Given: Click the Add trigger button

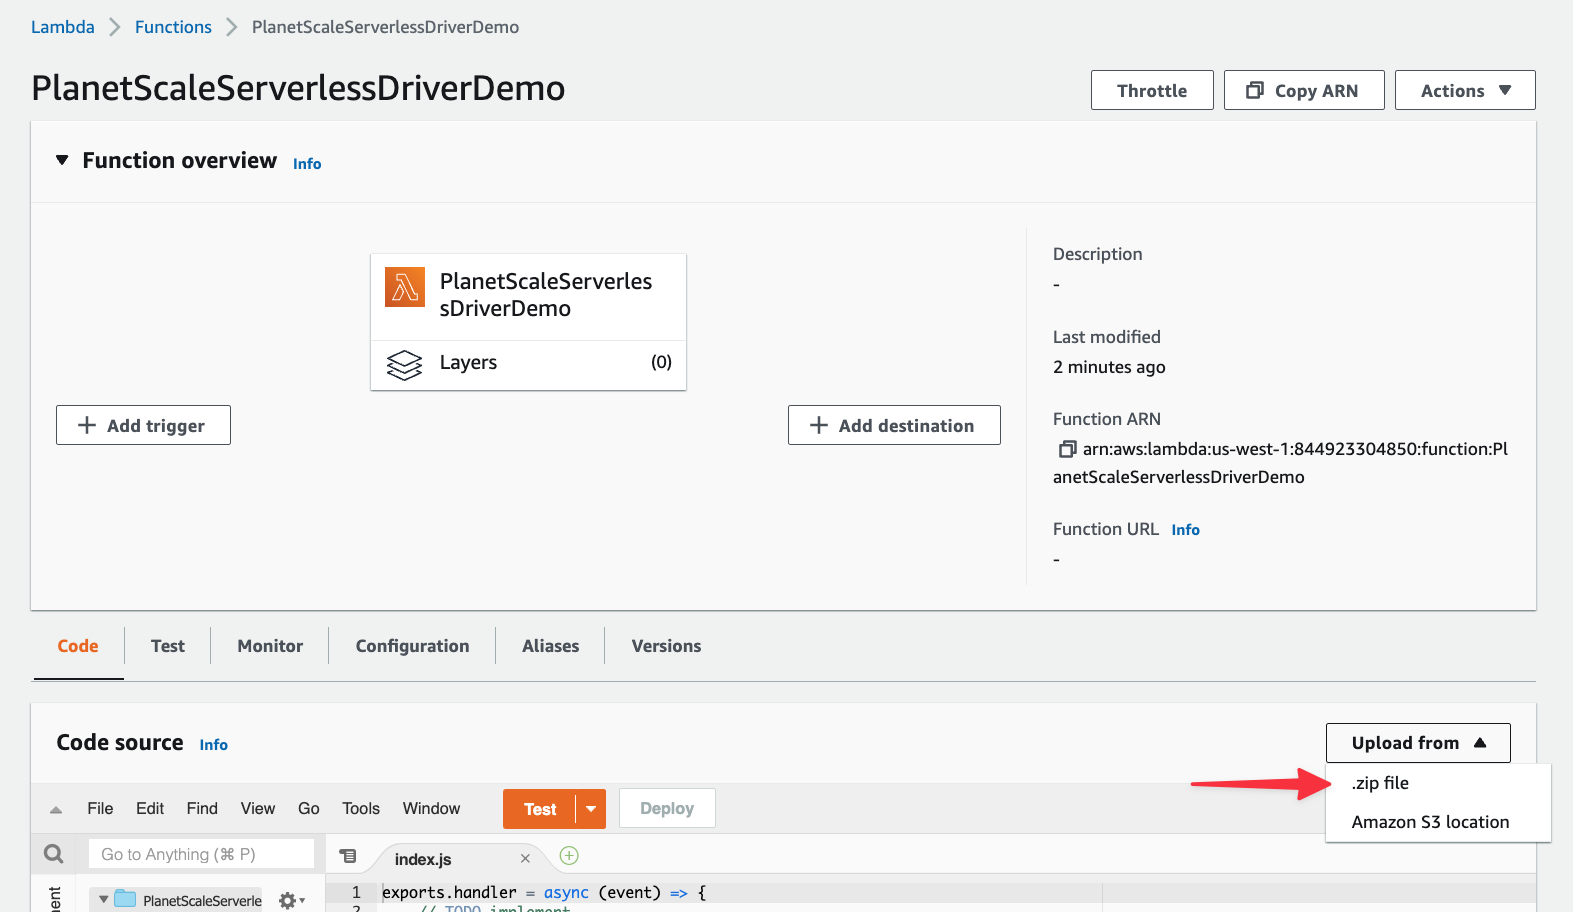Looking at the screenshot, I should pyautogui.click(x=143, y=425).
